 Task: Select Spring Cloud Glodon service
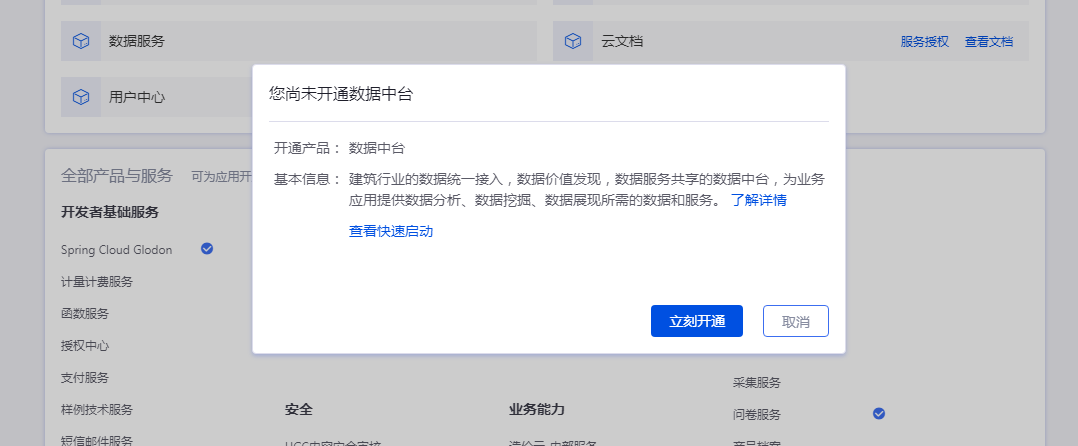tap(116, 250)
